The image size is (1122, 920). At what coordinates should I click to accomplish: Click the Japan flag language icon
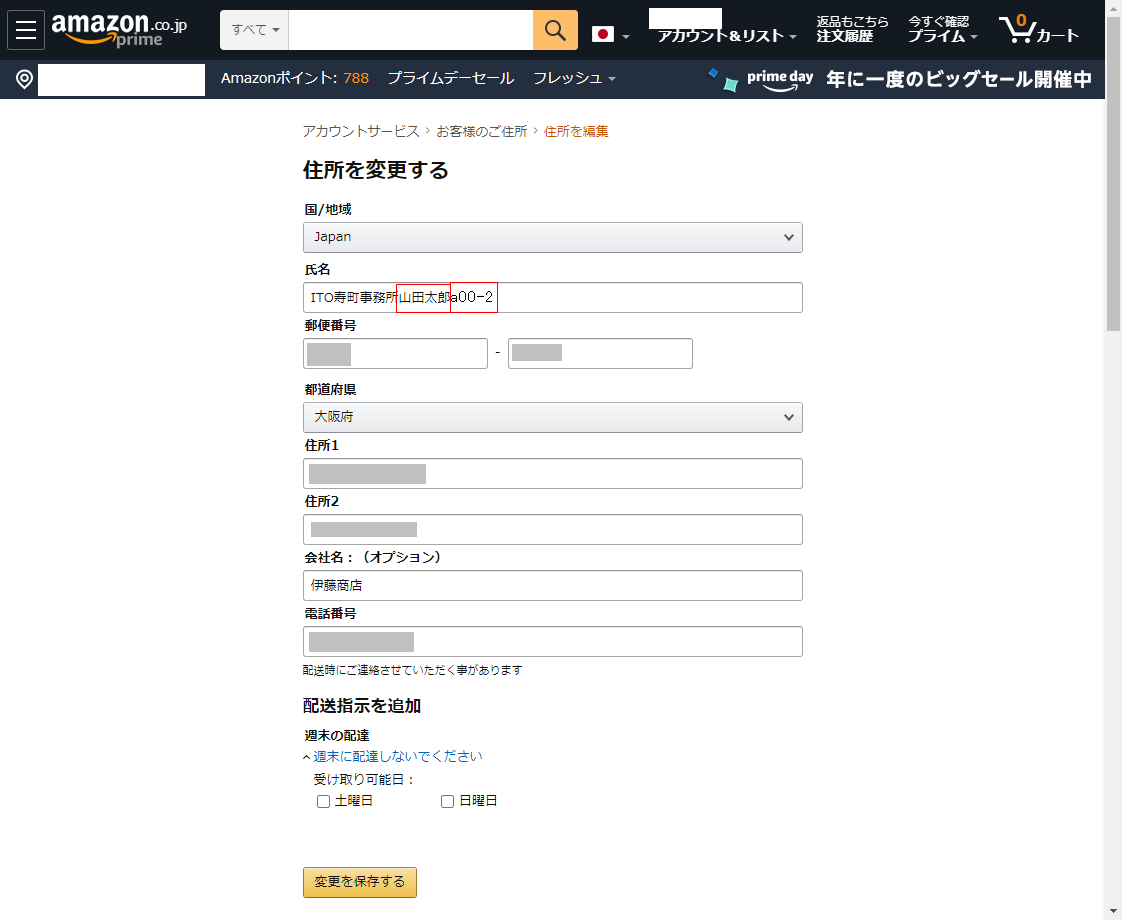(603, 35)
